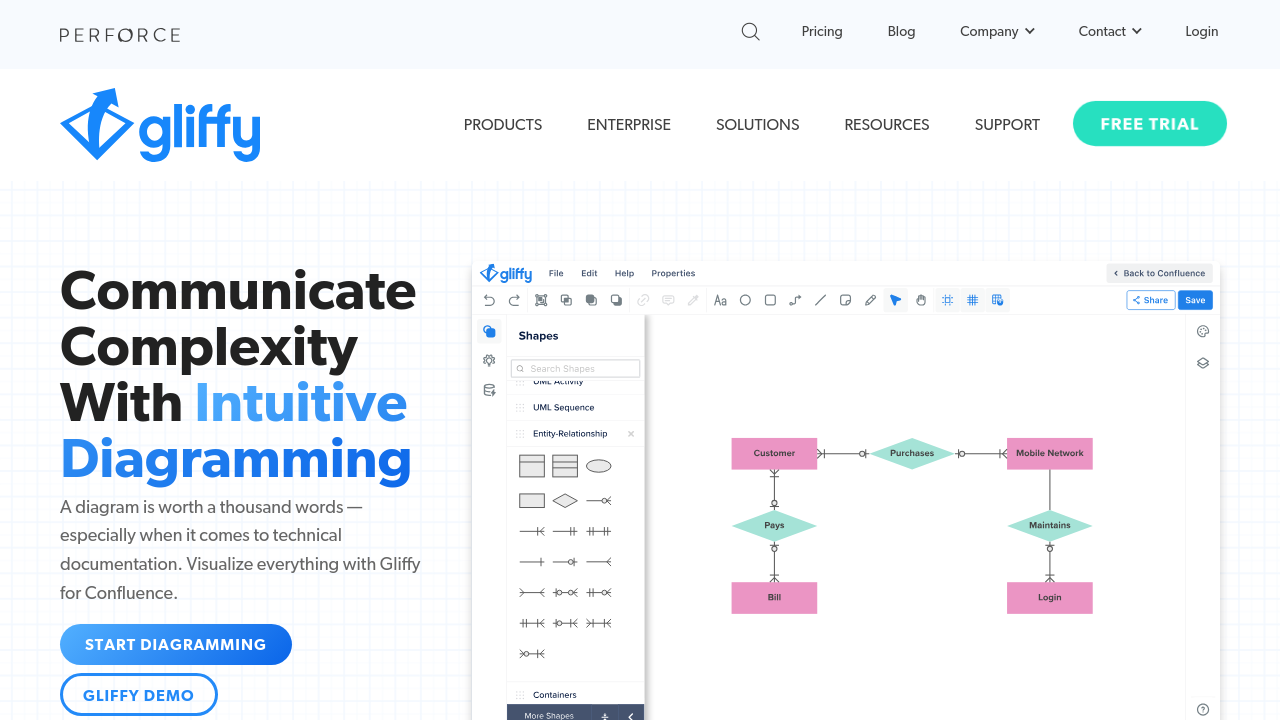Open the Pricing link
1280x720 pixels.
pyautogui.click(x=822, y=32)
